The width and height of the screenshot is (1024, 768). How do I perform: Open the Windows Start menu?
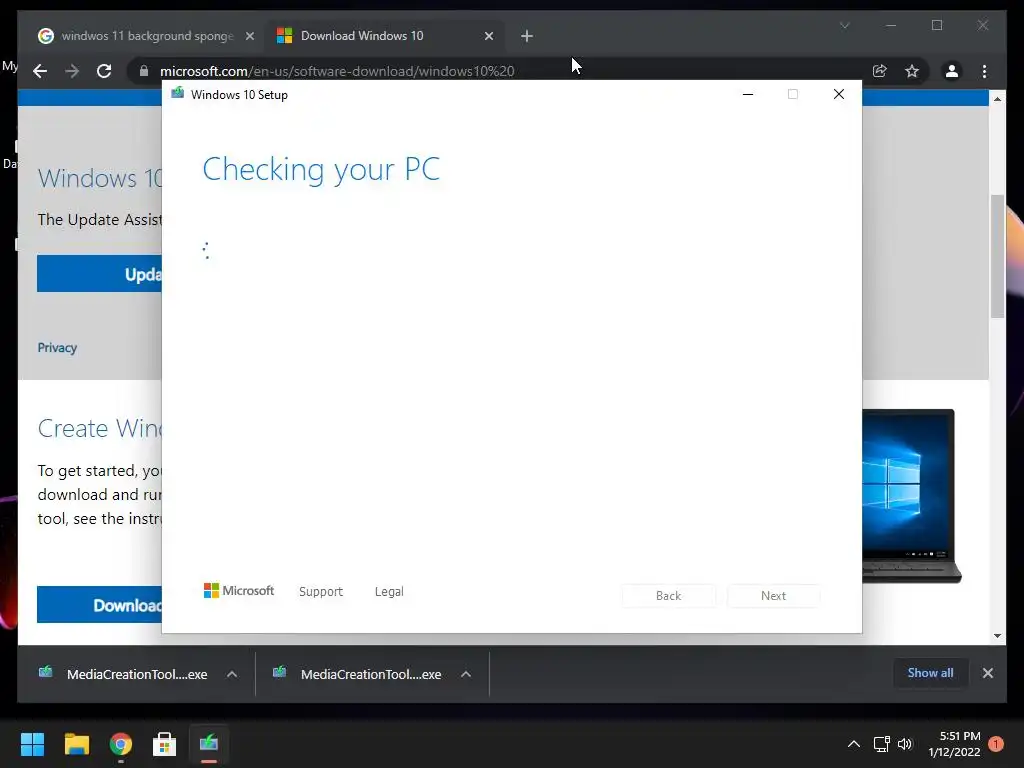coord(32,744)
